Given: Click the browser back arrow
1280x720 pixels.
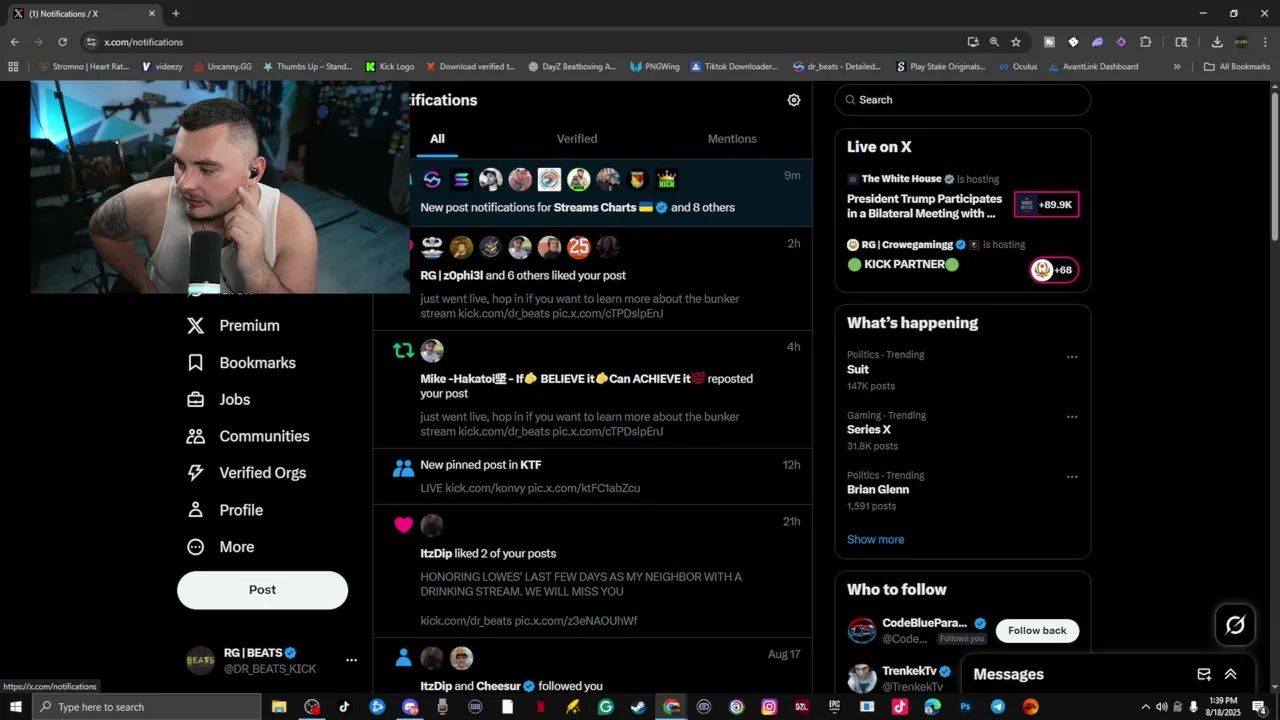Looking at the screenshot, I should tap(14, 42).
